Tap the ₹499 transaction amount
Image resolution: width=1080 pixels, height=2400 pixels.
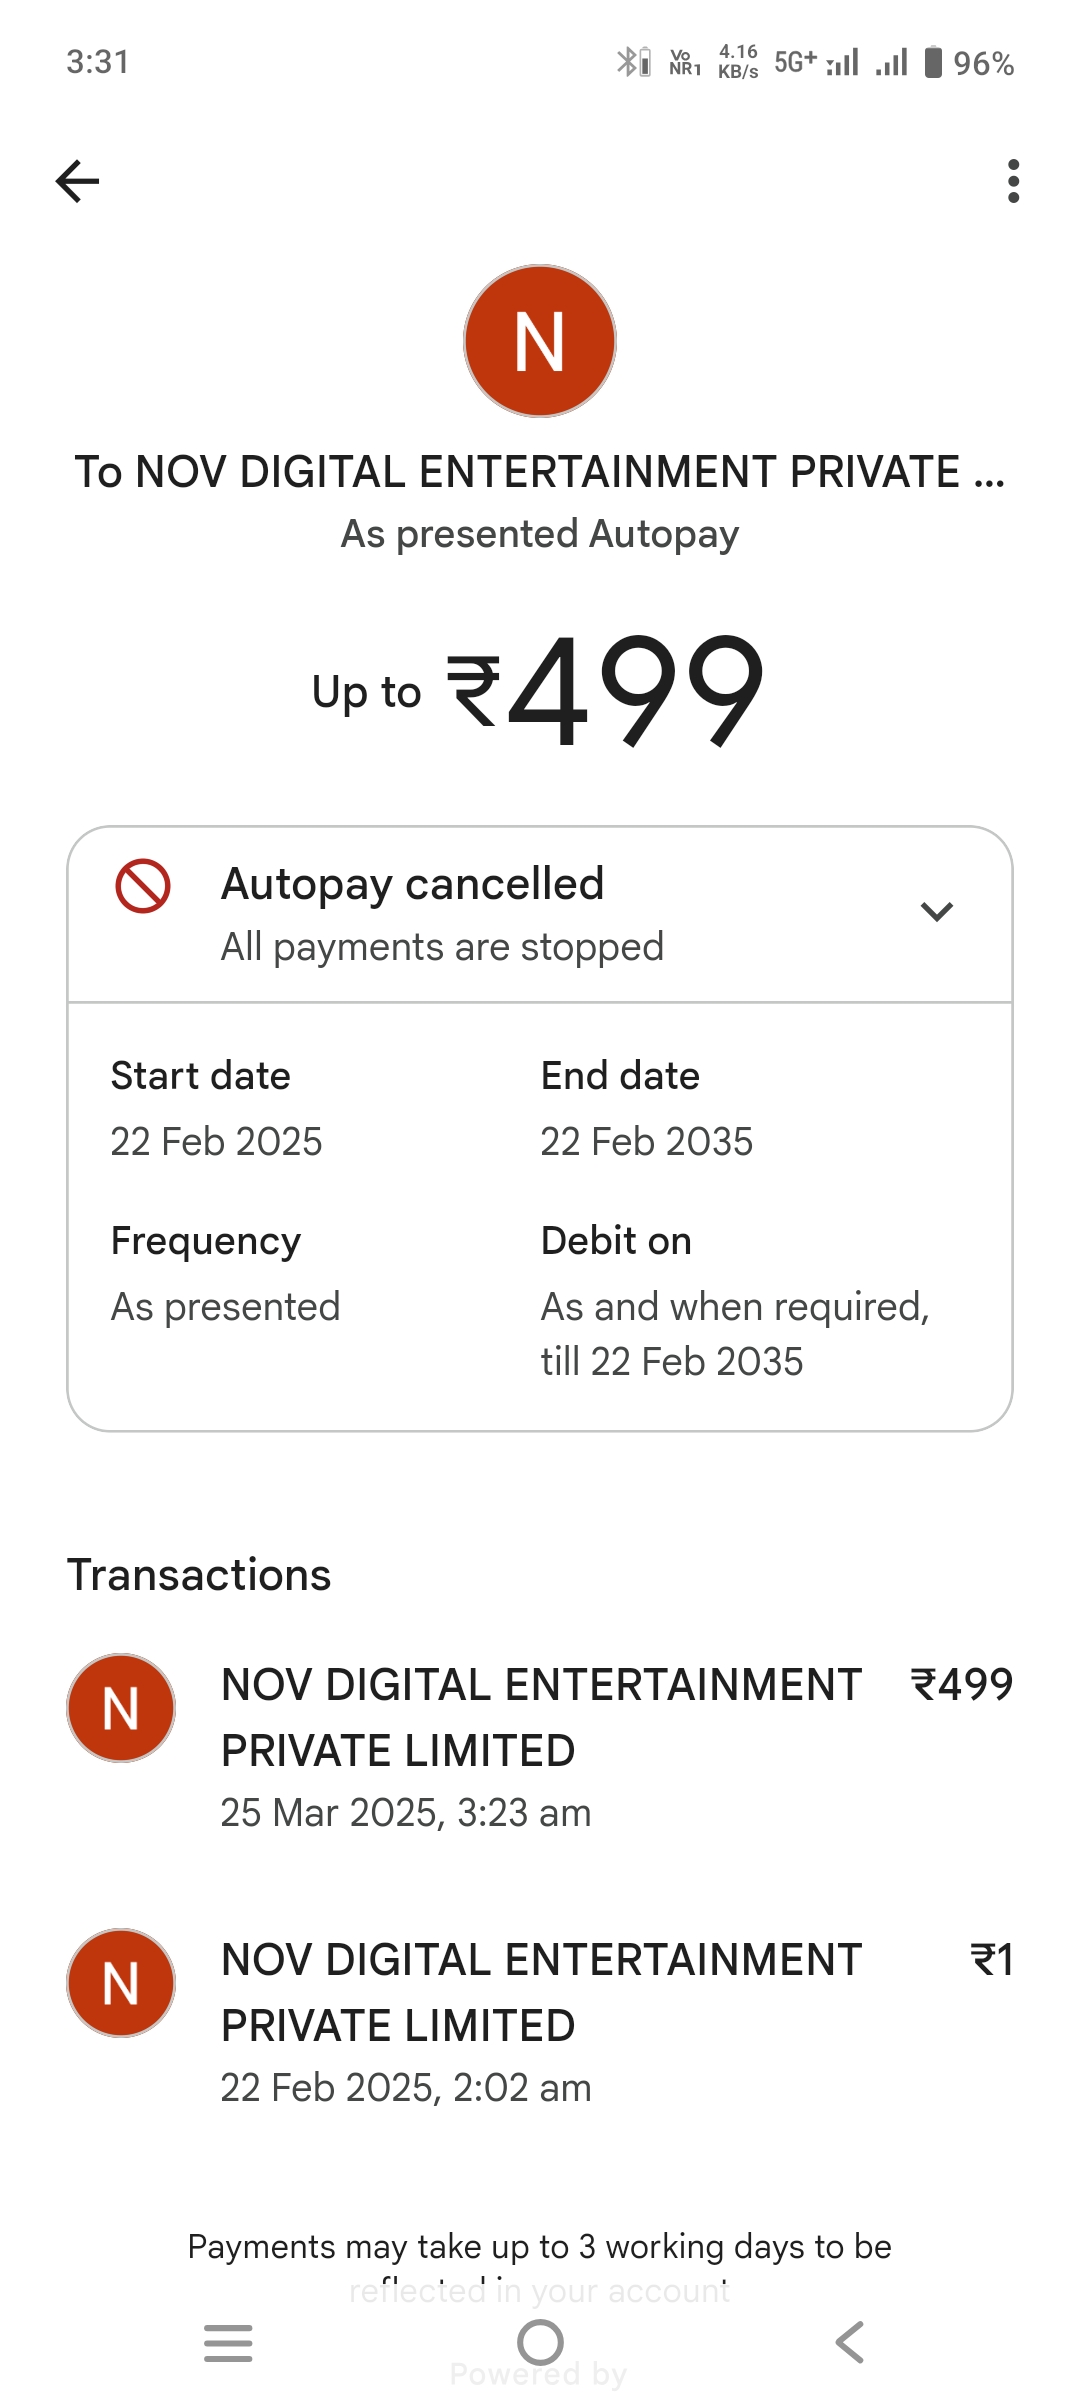pyautogui.click(x=962, y=1685)
